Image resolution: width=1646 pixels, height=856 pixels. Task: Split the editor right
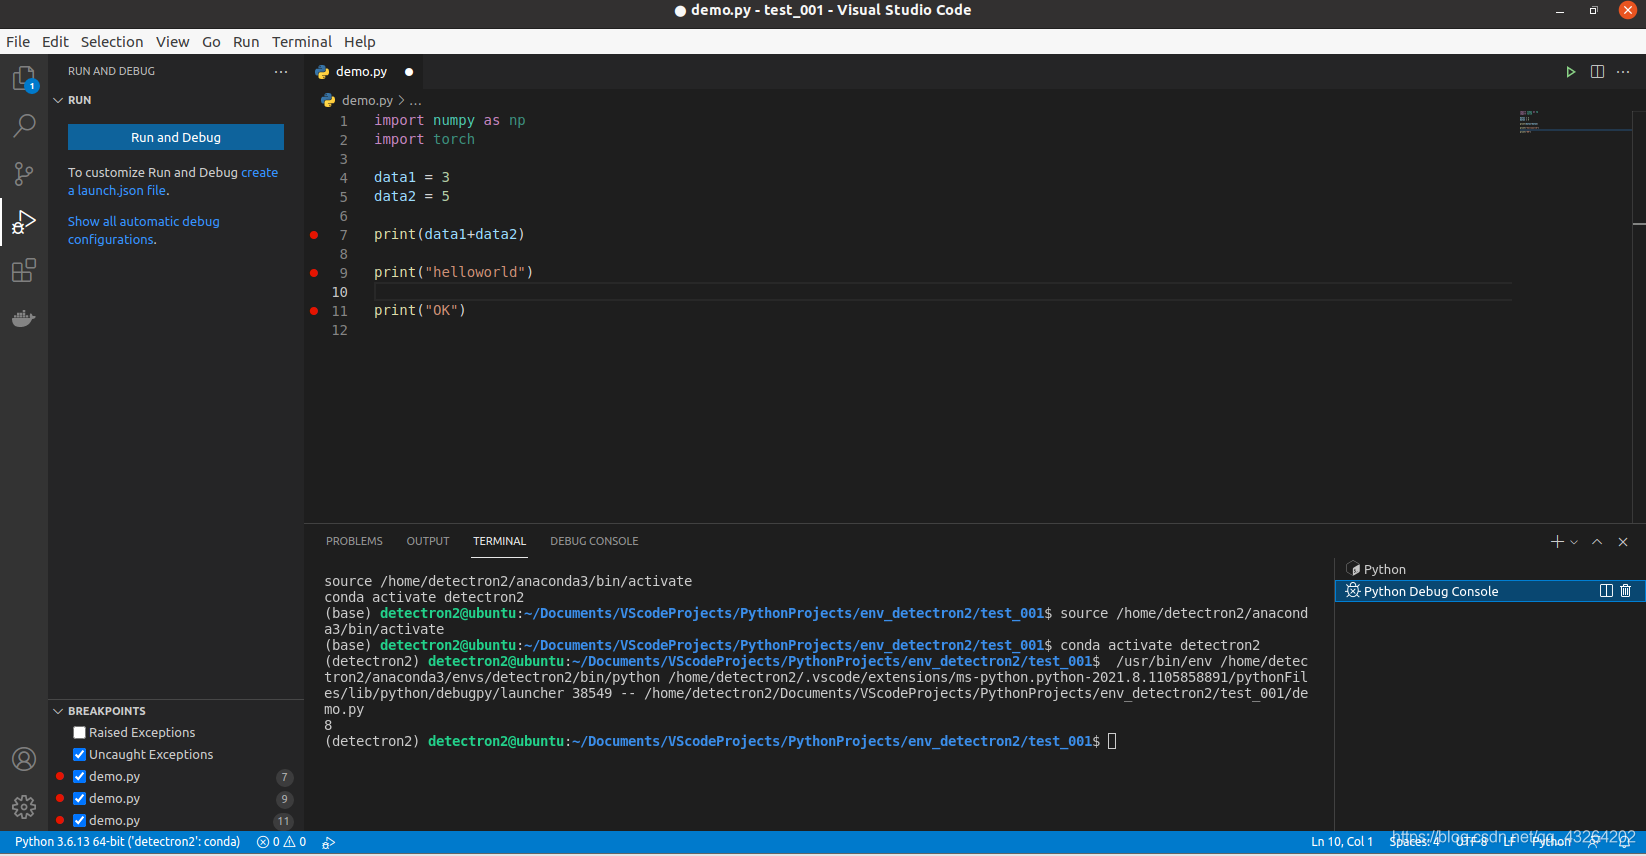(1597, 72)
